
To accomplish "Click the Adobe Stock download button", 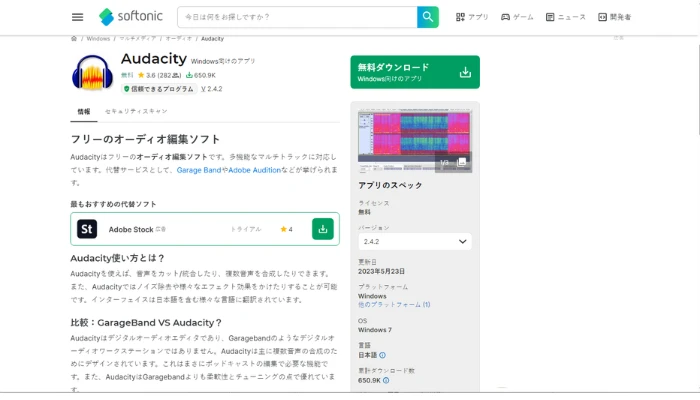I will pos(323,229).
